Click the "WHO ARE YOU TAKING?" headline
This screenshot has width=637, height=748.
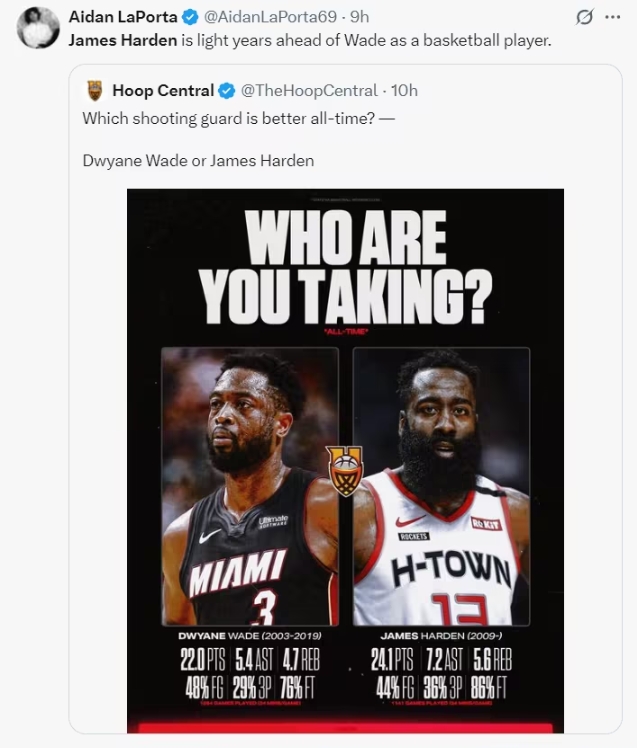(x=346, y=264)
